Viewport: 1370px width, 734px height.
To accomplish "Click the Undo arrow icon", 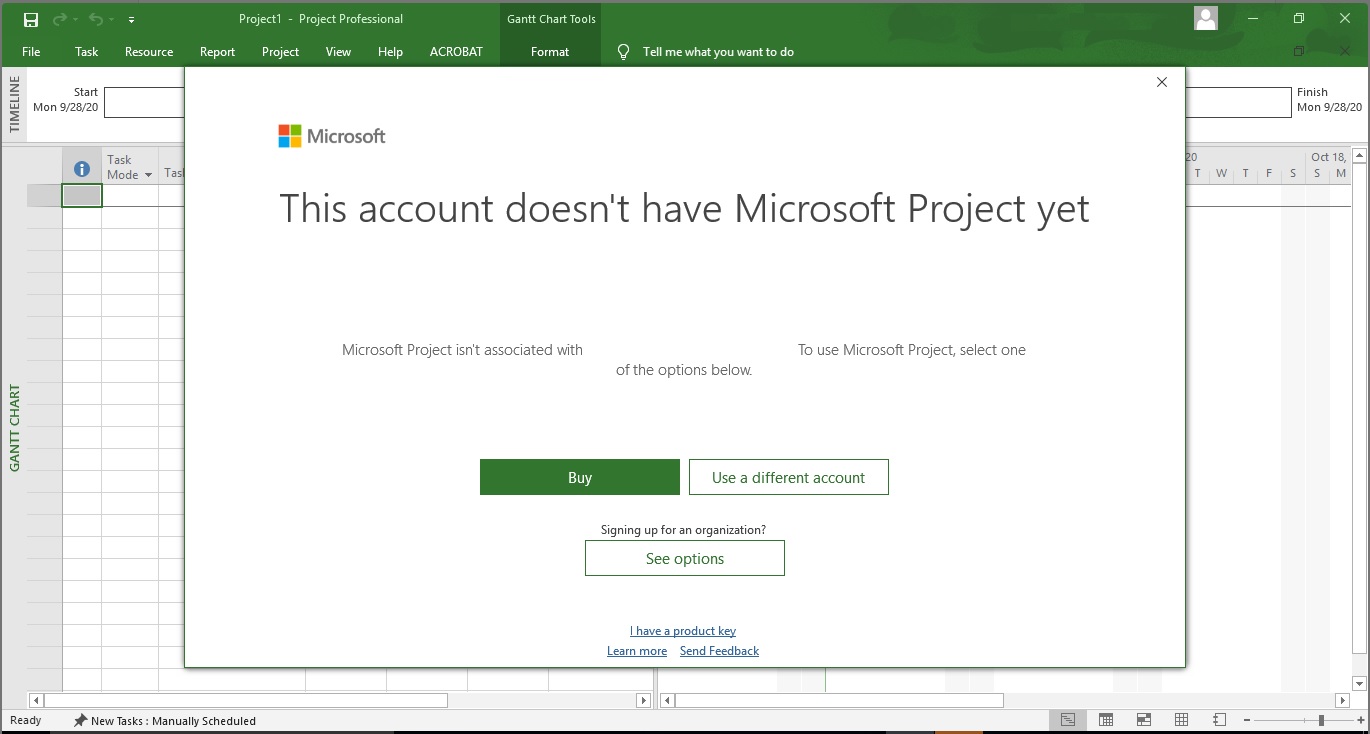I will click(x=95, y=19).
